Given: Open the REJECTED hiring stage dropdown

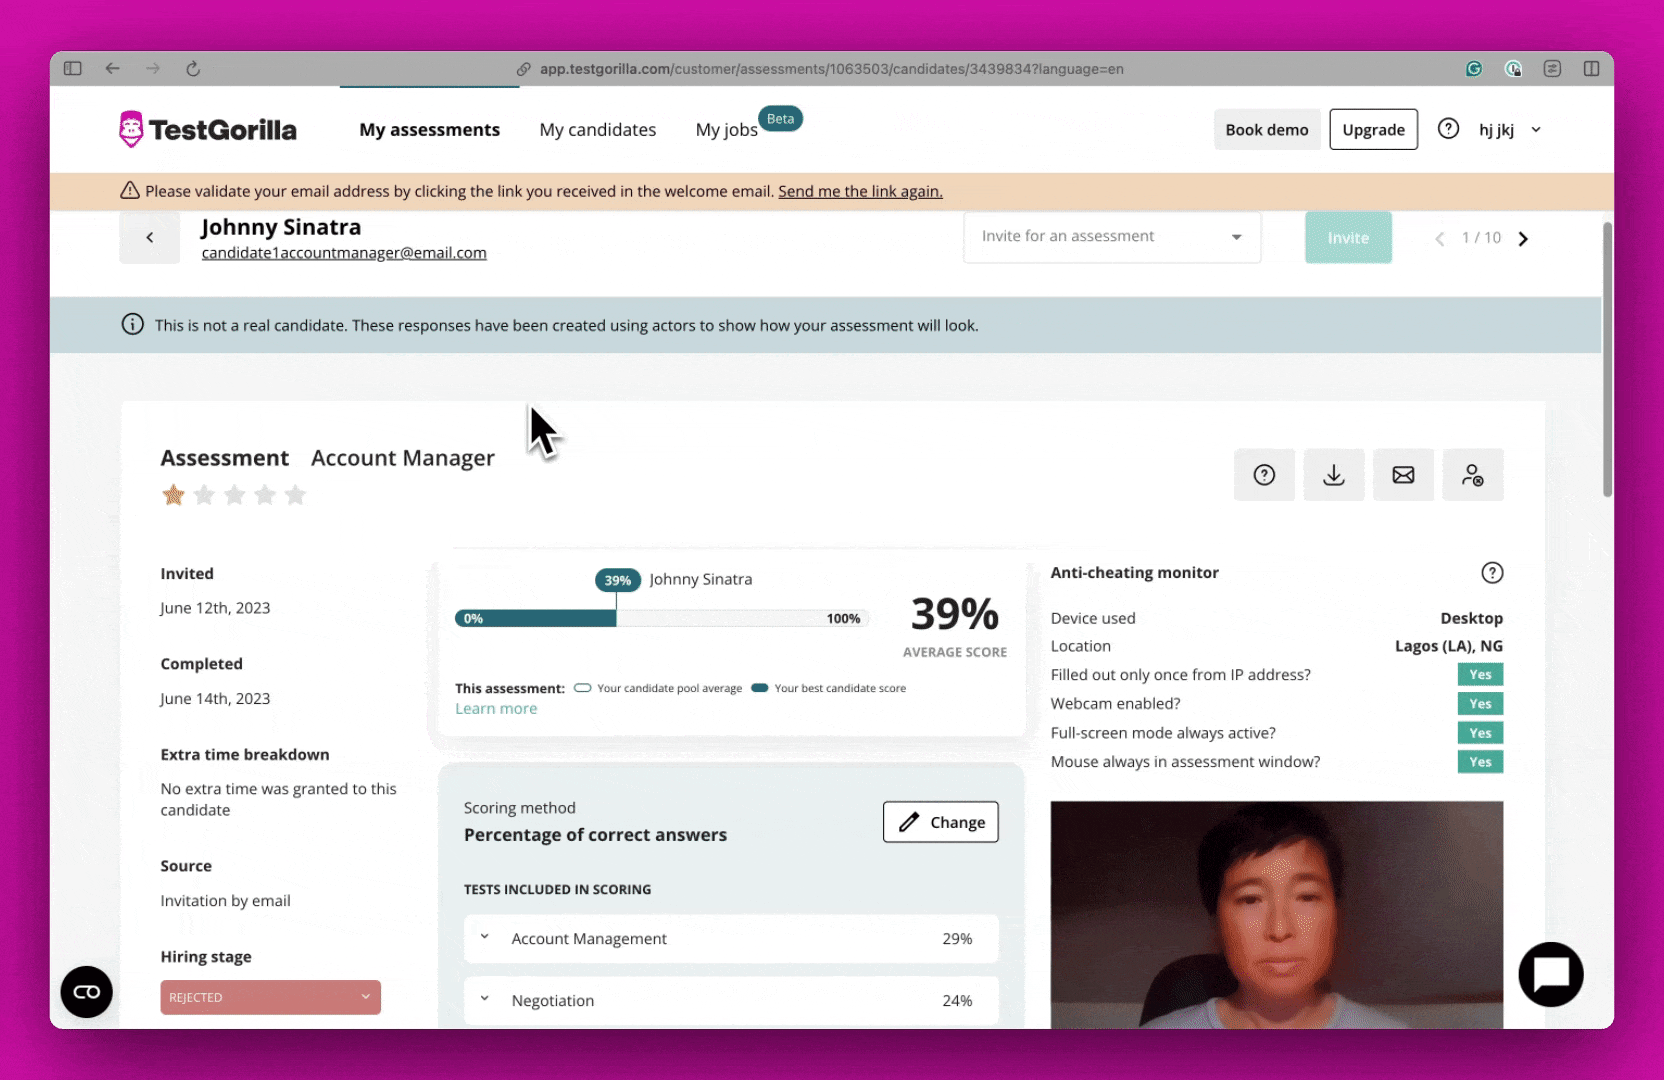Looking at the screenshot, I should pyautogui.click(x=271, y=997).
